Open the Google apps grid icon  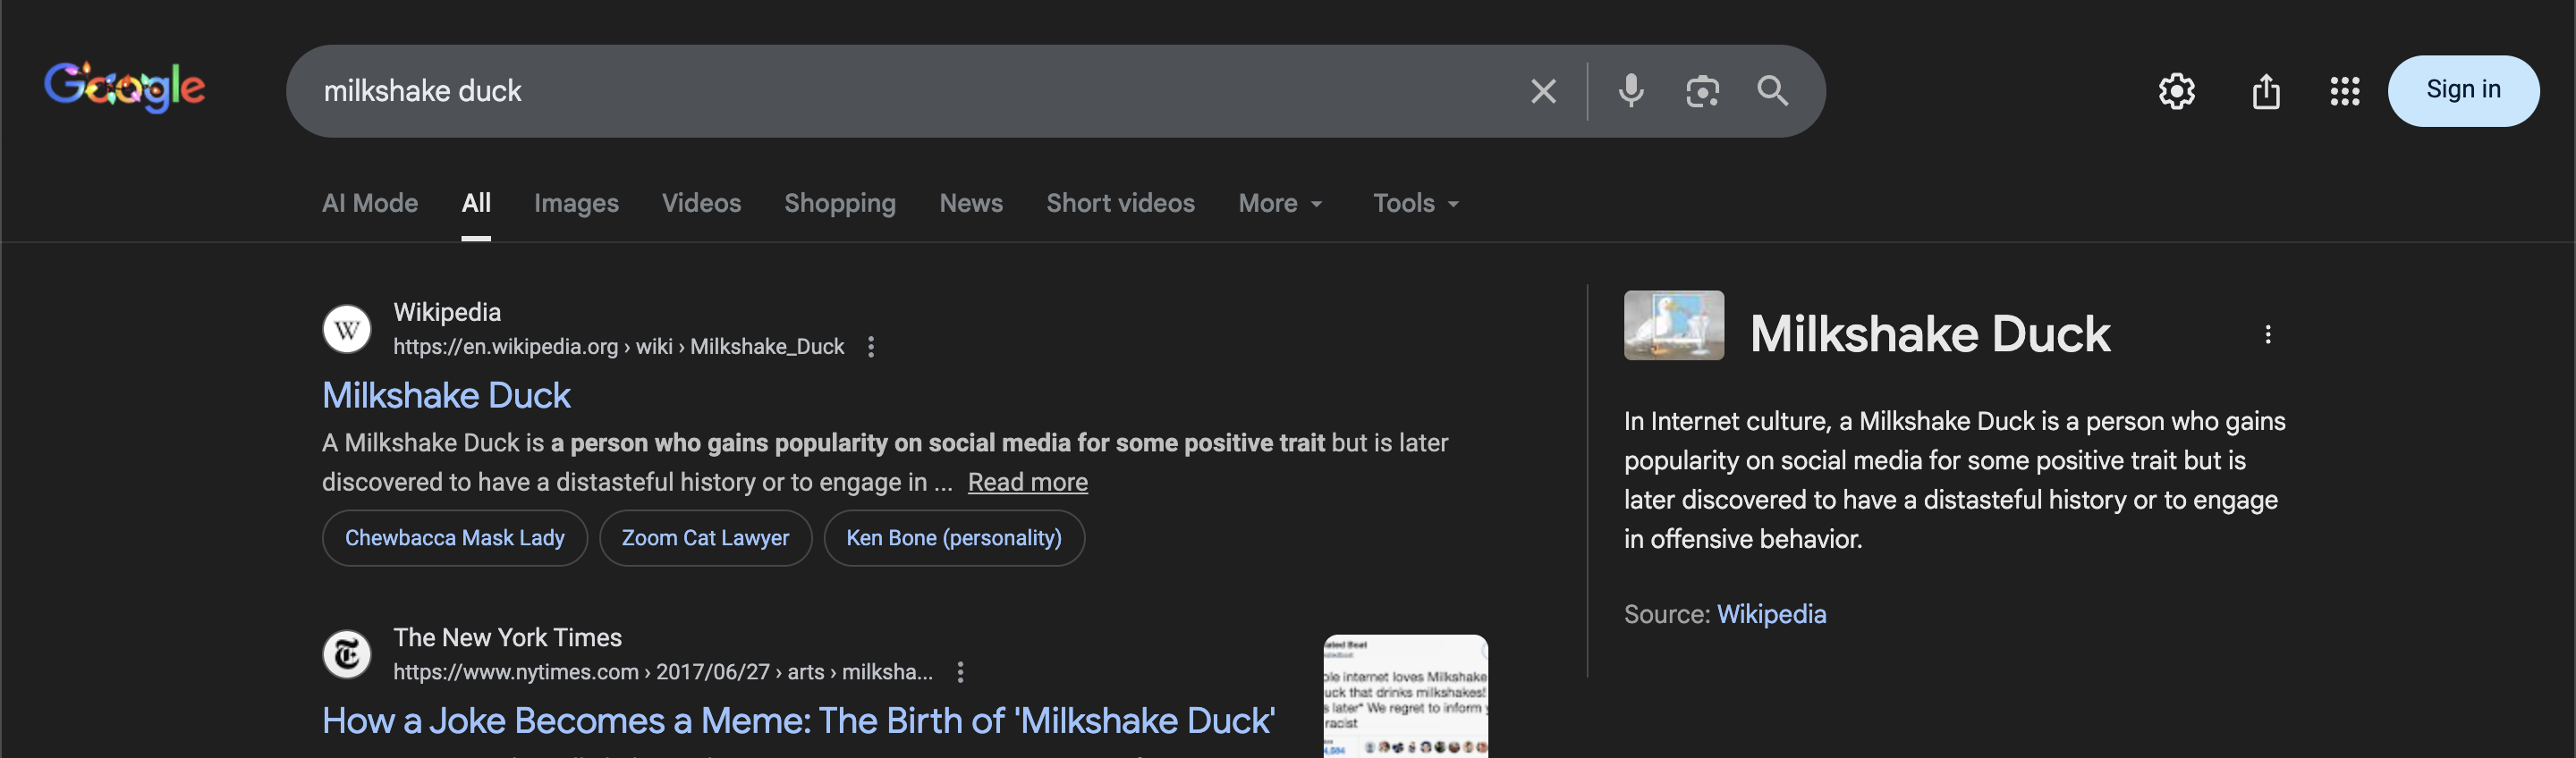(2344, 91)
